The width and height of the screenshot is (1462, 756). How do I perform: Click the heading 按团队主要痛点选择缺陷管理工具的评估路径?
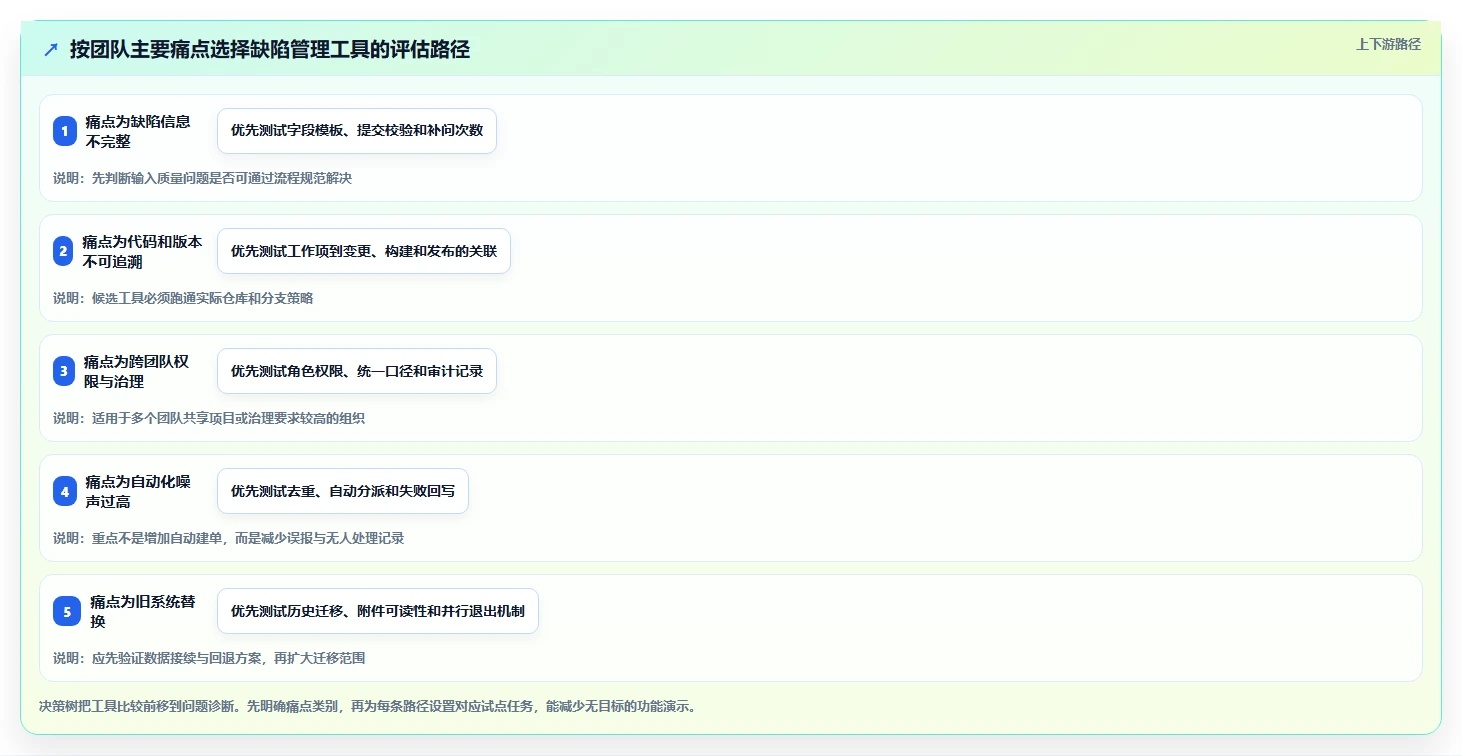click(x=270, y=49)
